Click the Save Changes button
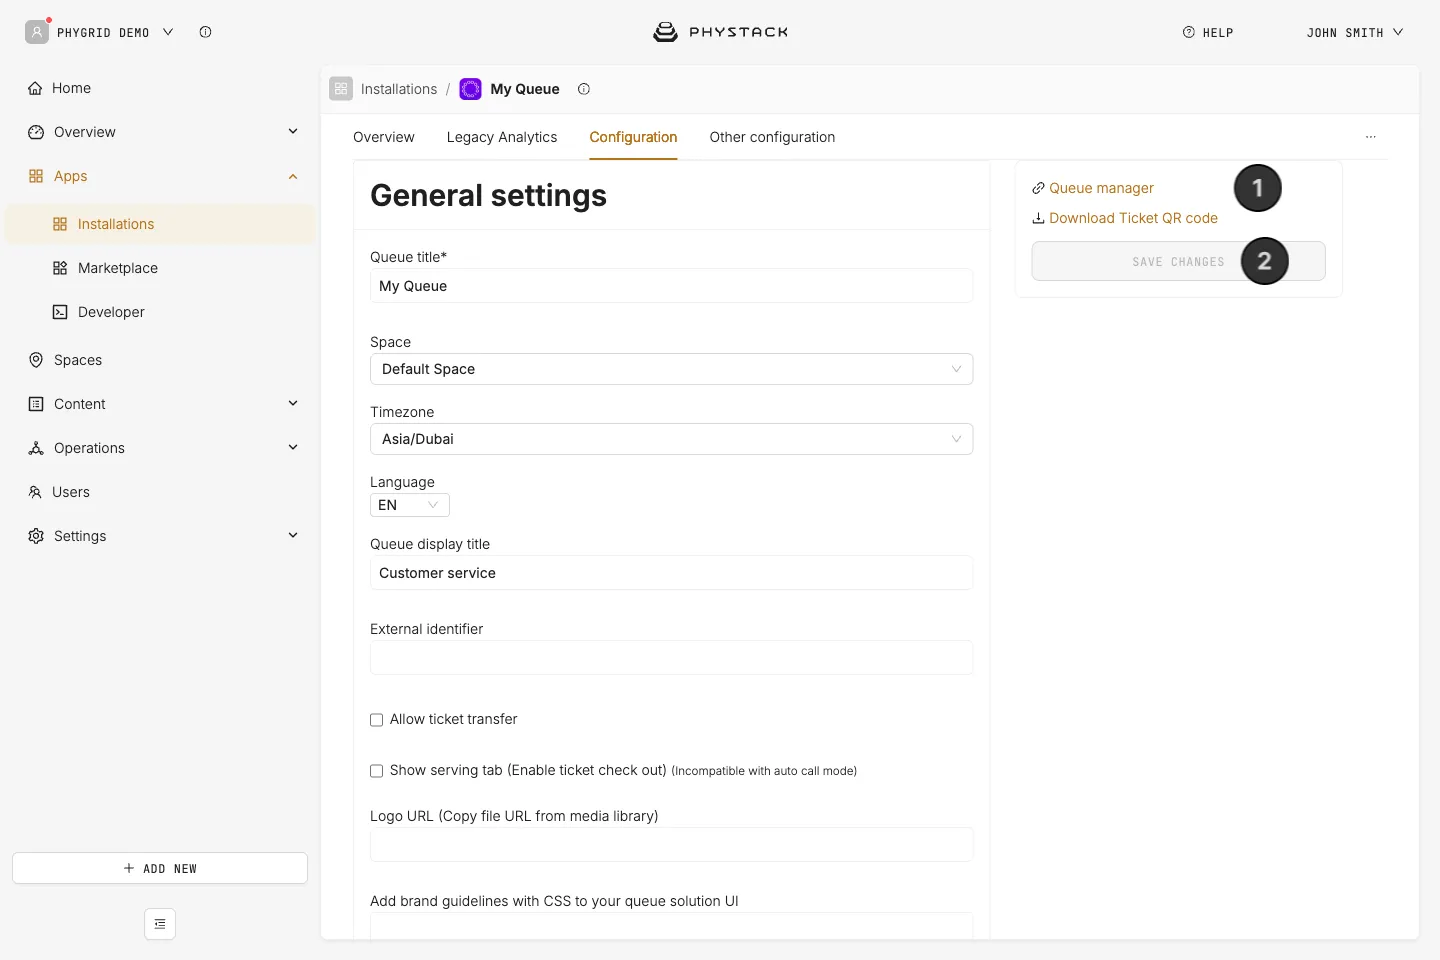1440x960 pixels. tap(1178, 261)
